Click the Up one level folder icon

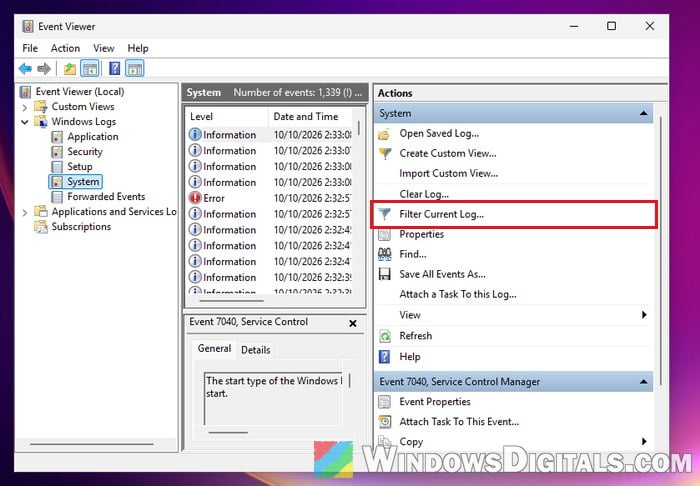click(70, 69)
